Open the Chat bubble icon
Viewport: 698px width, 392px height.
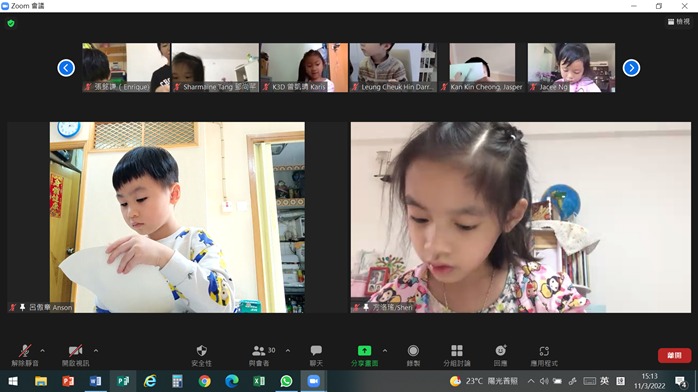pos(316,351)
